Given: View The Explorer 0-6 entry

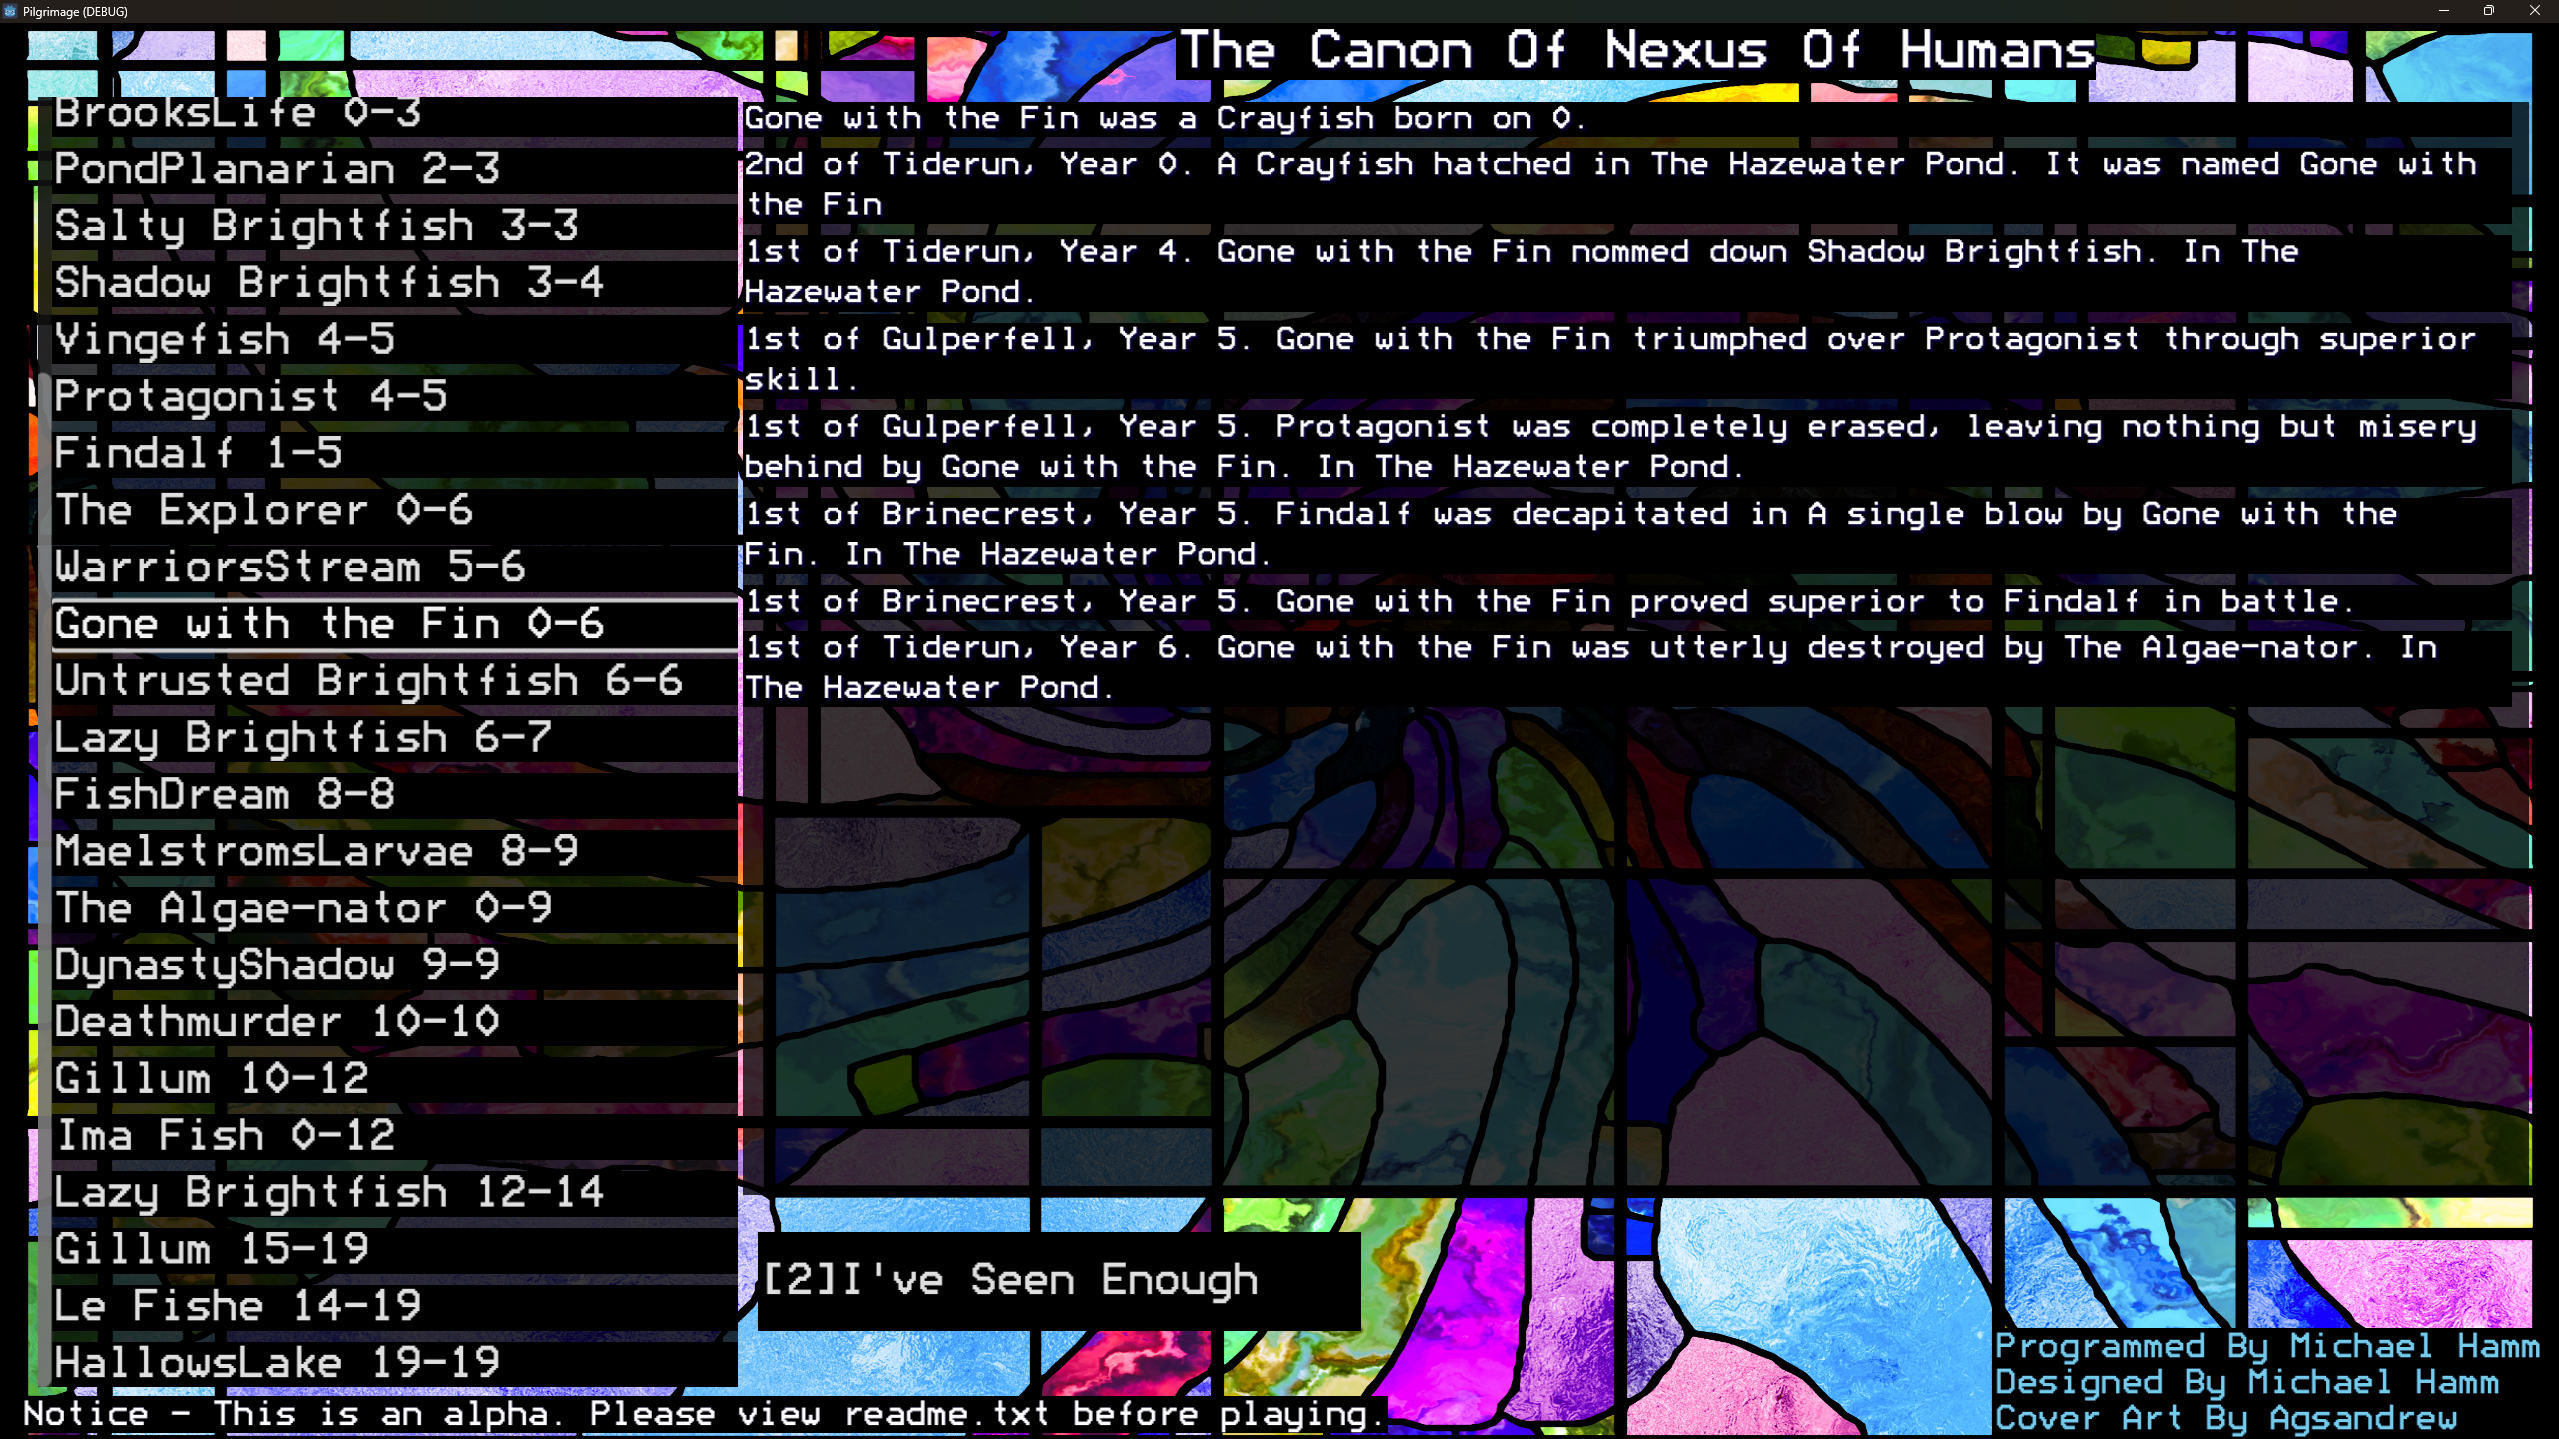Looking at the screenshot, I should pos(395,511).
